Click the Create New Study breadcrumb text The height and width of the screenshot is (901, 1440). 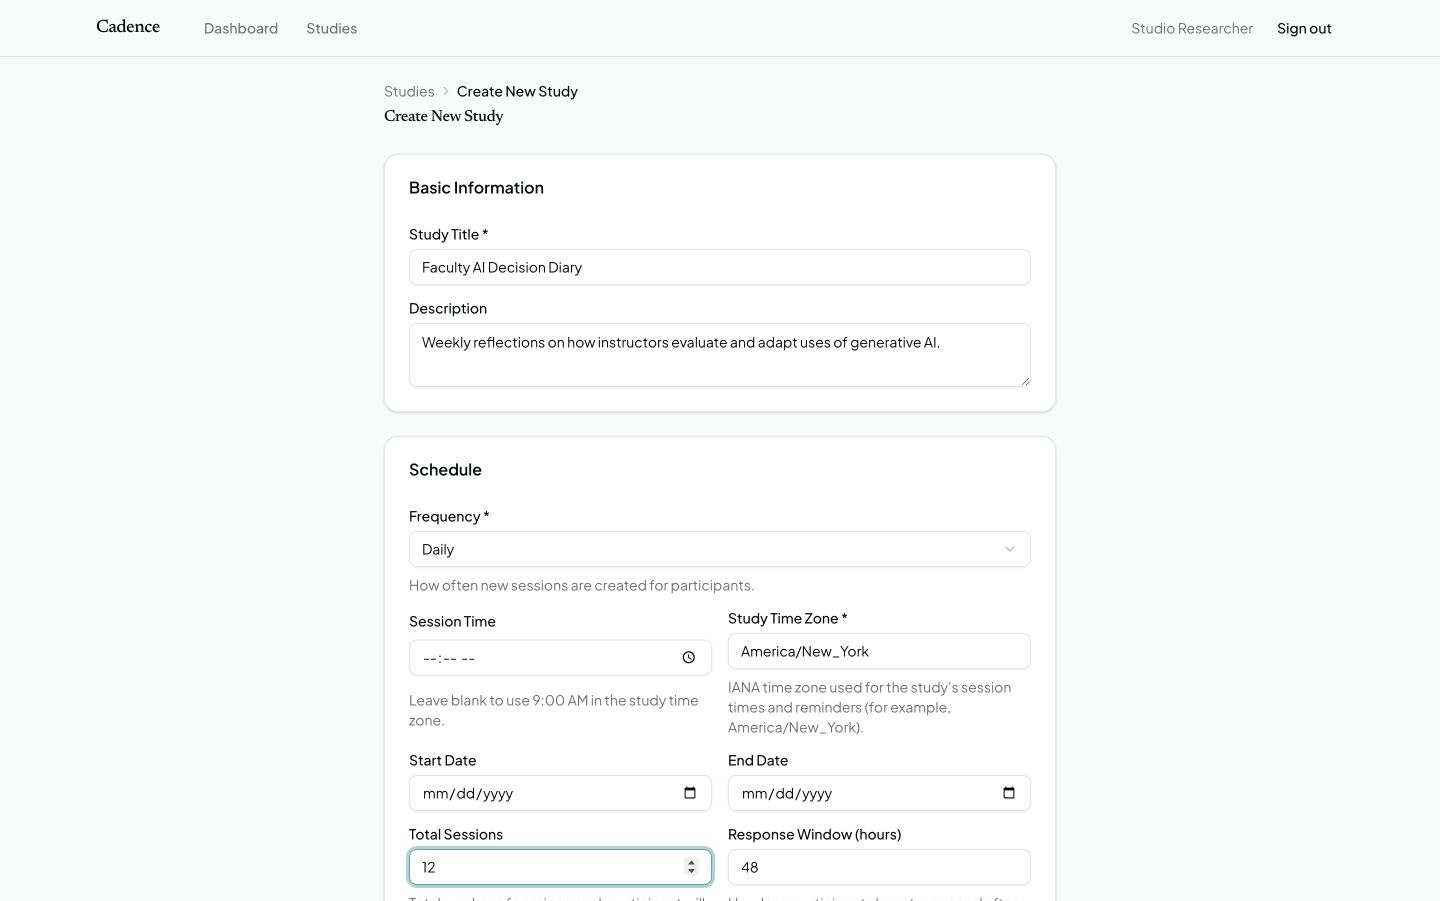click(517, 91)
